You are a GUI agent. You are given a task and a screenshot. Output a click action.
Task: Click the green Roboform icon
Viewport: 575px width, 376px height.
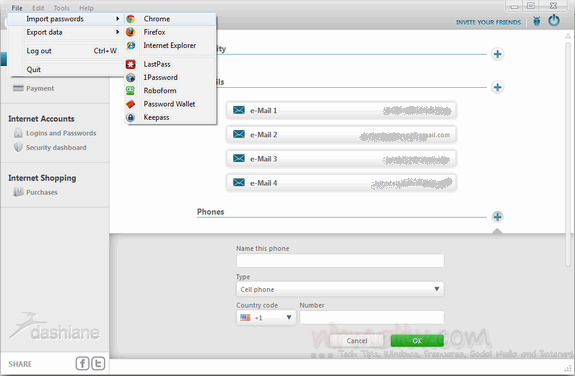tap(131, 91)
